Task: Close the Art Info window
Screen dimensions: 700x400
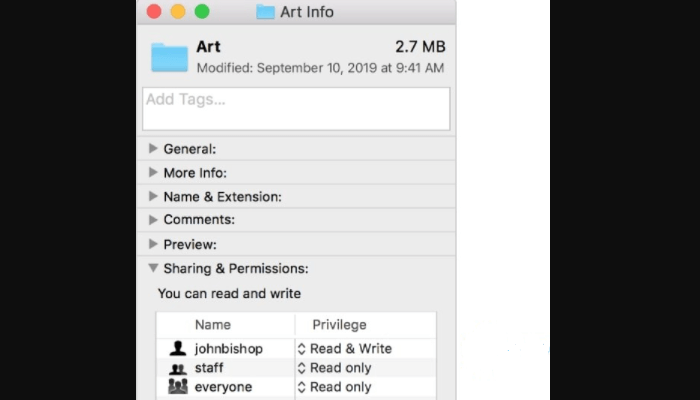Action: coord(154,12)
